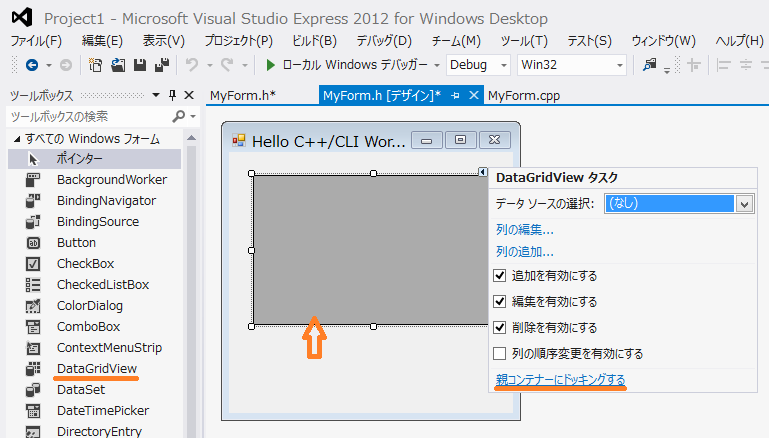This screenshot has width=769, height=438.
Task: Click the Save All multi-disk icon
Action: point(162,65)
